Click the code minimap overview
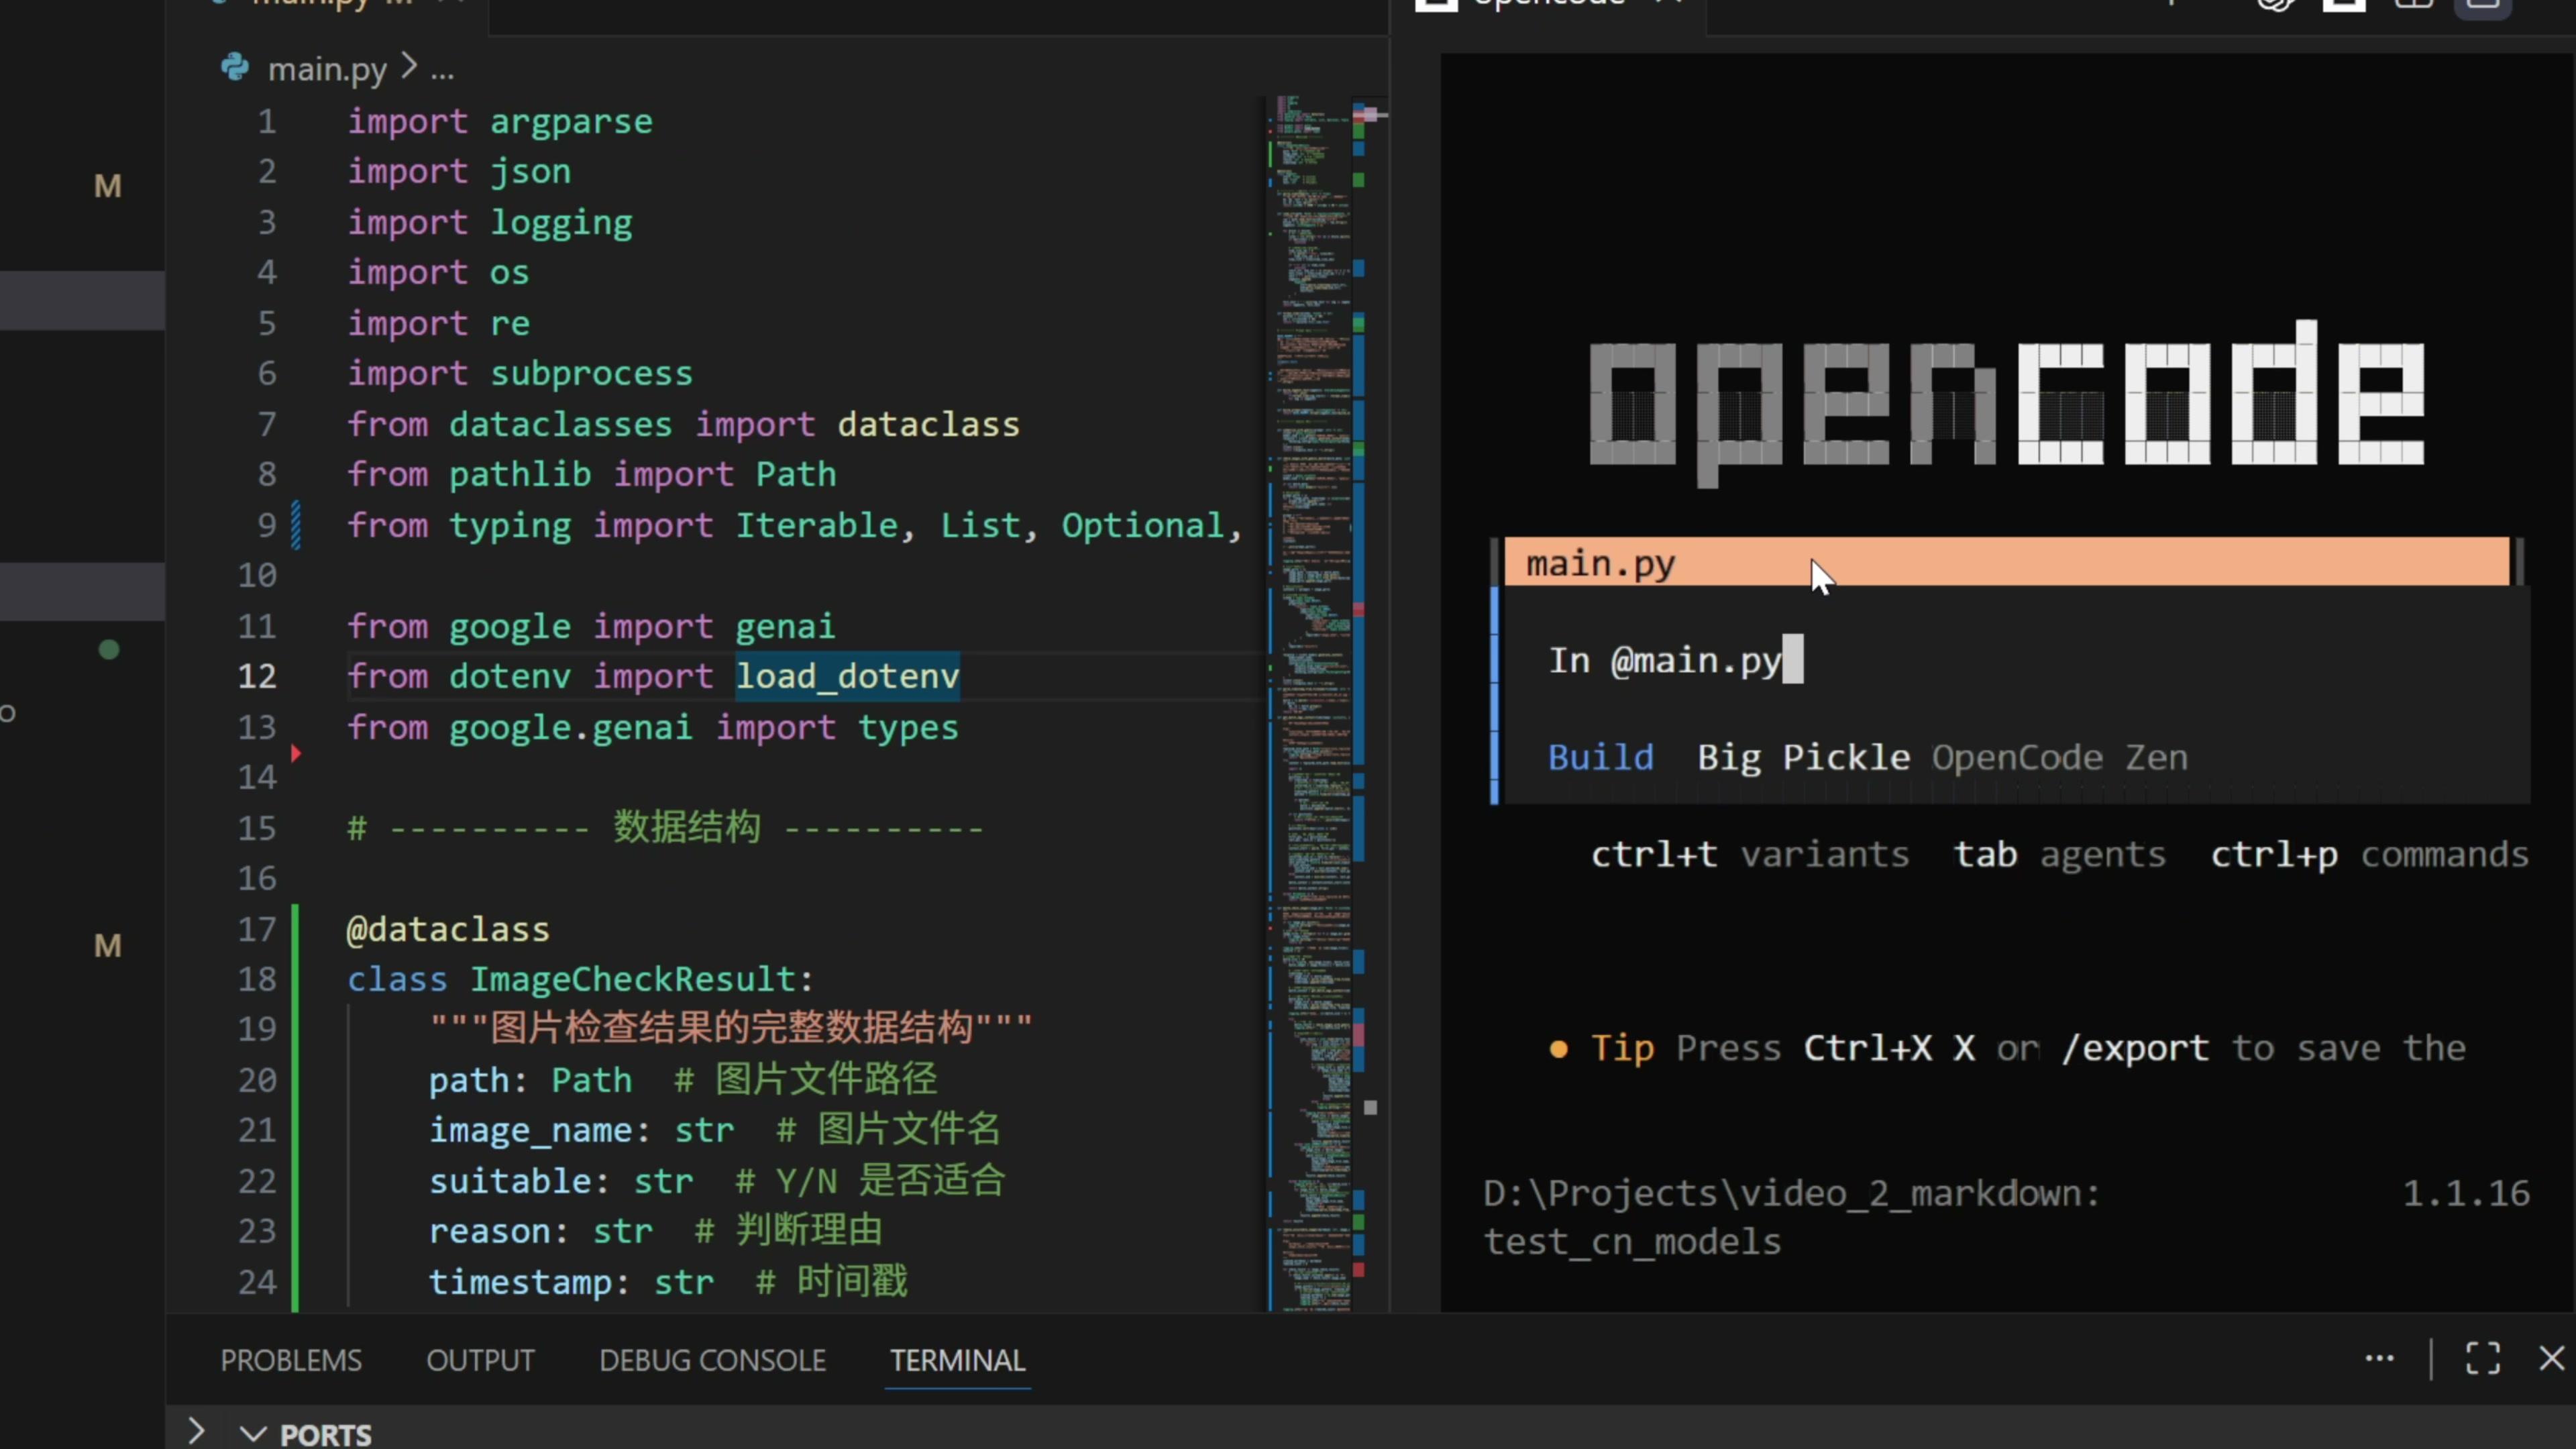Viewport: 2576px width, 1449px height. point(1310,700)
